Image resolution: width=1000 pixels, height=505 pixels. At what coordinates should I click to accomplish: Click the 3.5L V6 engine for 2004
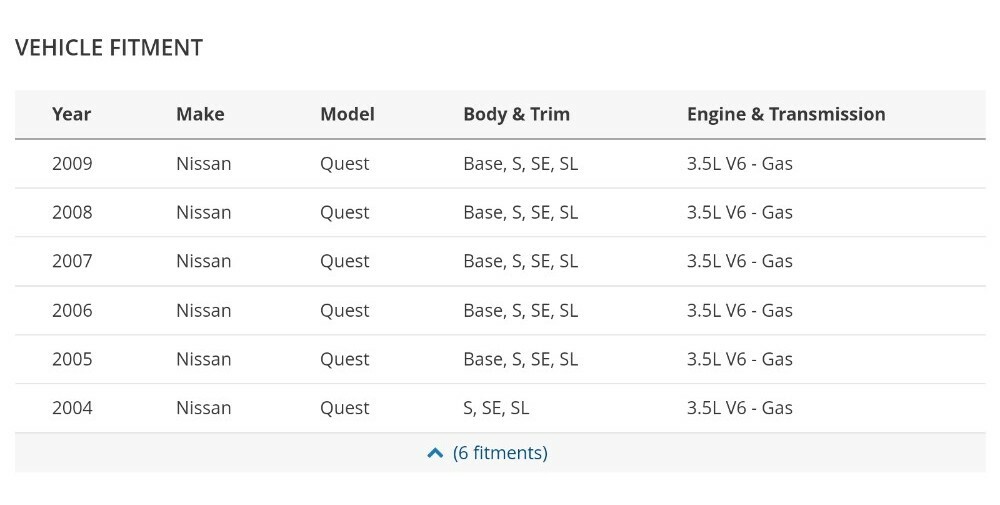[x=739, y=408]
